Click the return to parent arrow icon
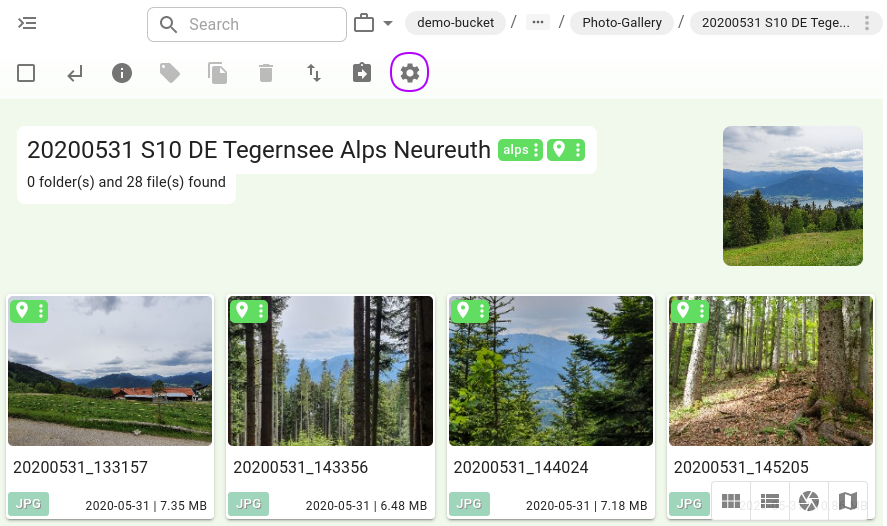This screenshot has height=526, width=887. tap(75, 73)
